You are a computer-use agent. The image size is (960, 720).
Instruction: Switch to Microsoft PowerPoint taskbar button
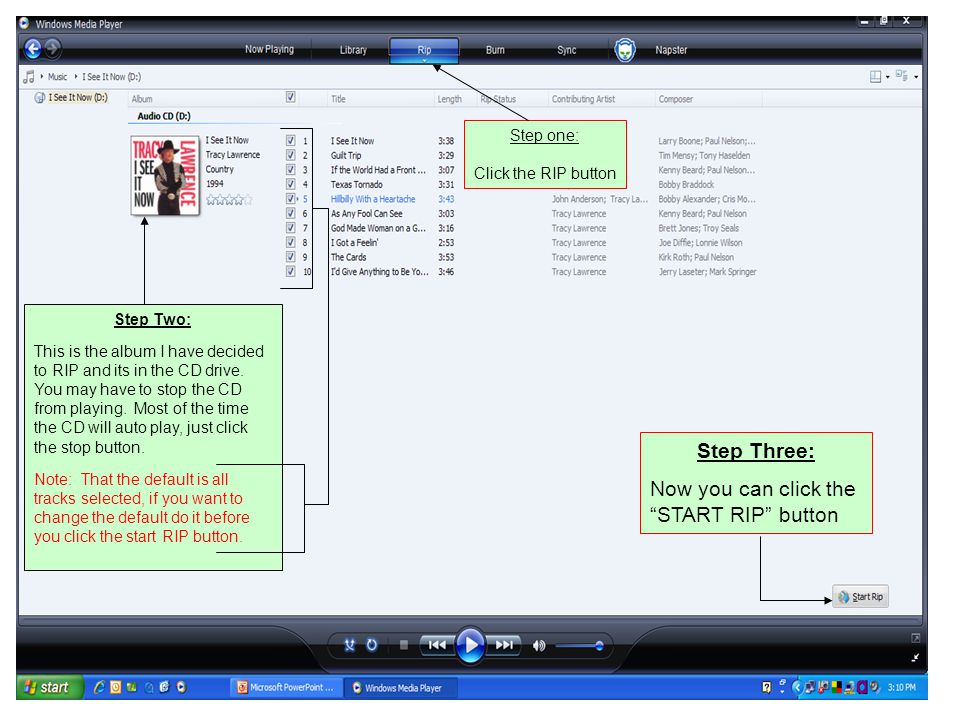[x=285, y=688]
